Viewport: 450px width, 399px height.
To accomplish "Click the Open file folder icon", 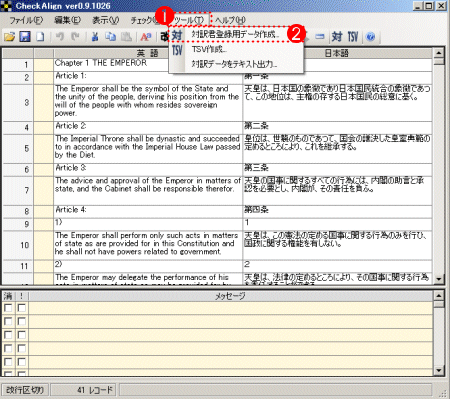I will [x=9, y=37].
